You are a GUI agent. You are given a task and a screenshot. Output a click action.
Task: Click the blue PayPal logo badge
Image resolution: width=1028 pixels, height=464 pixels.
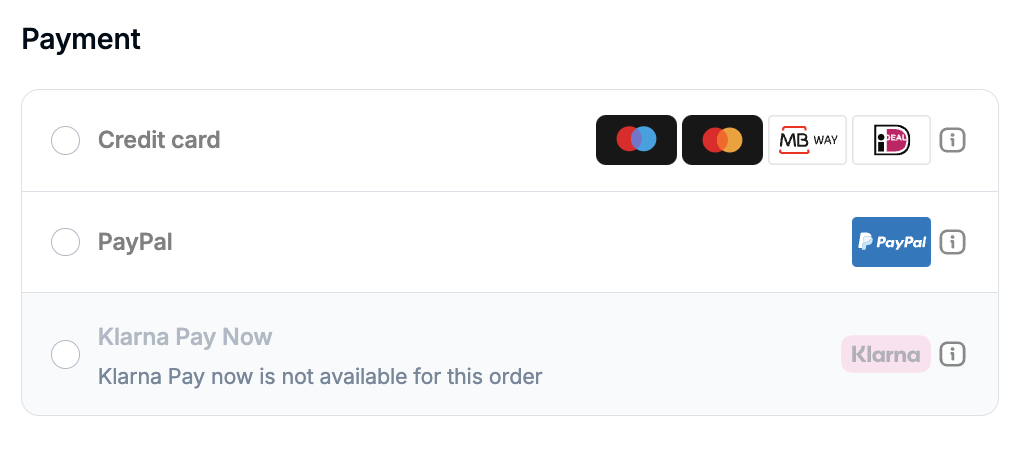(x=891, y=242)
